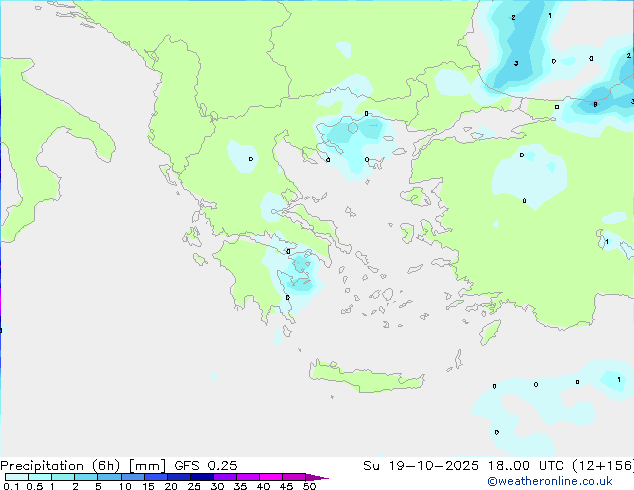Image resolution: width=634 pixels, height=490 pixels.
Task: Click the '20' legend scale label
Action: (171, 486)
